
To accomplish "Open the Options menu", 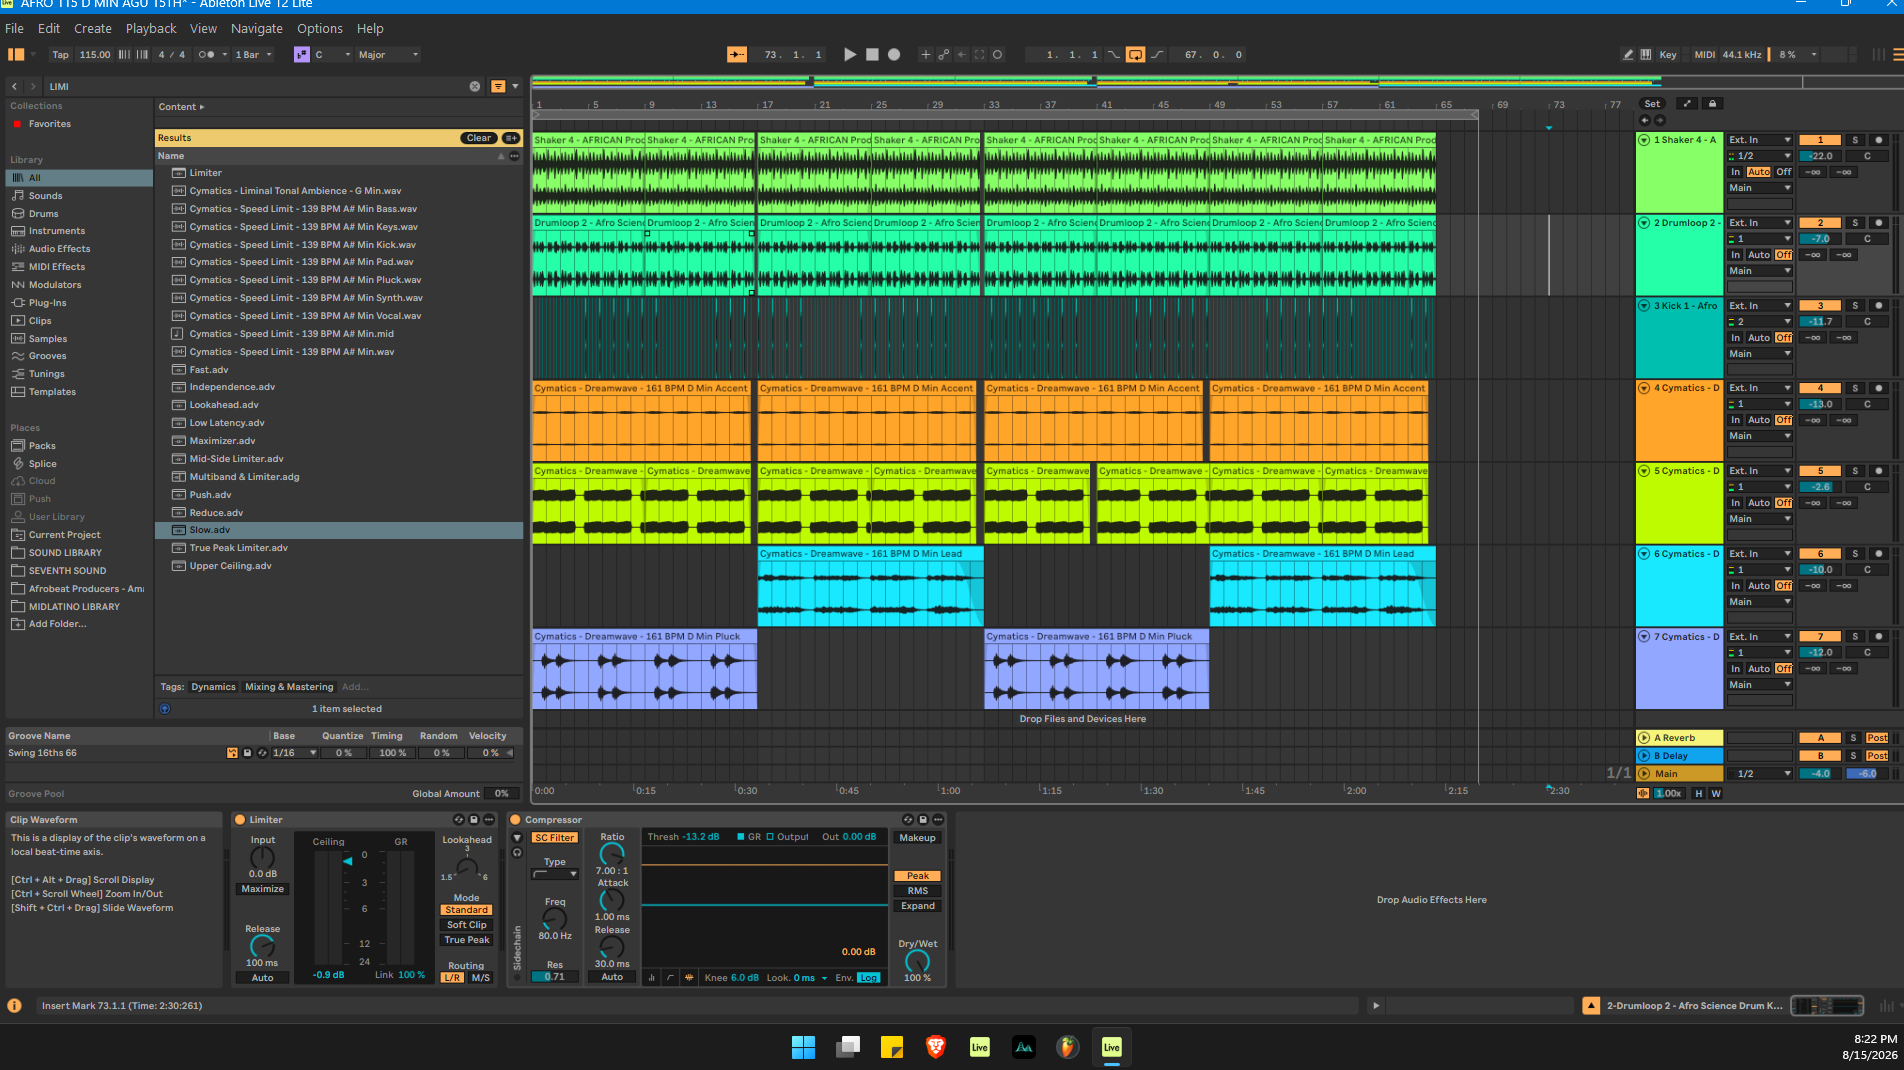I will (x=320, y=29).
